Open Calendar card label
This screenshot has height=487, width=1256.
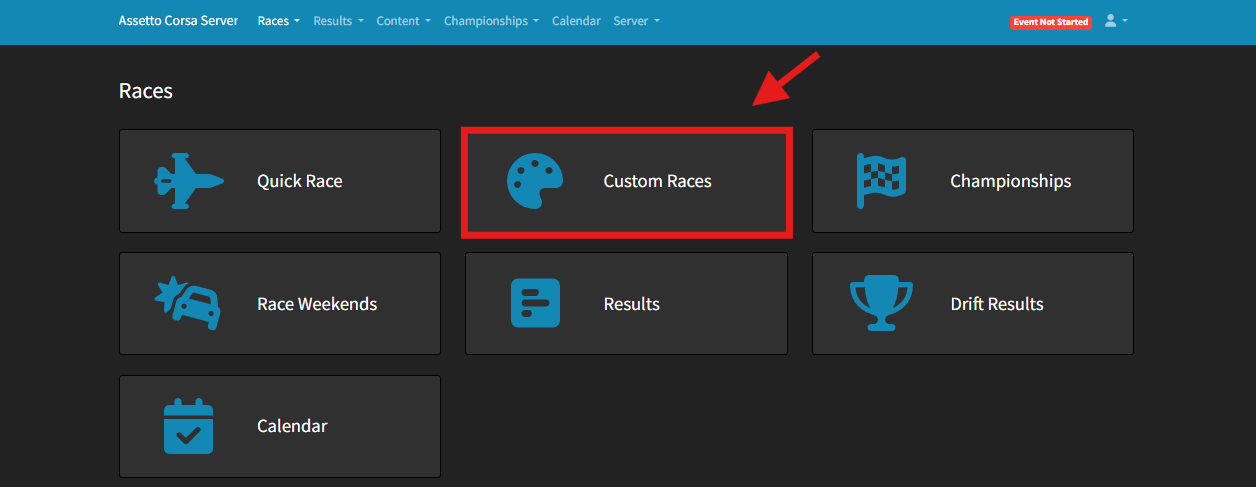(292, 426)
